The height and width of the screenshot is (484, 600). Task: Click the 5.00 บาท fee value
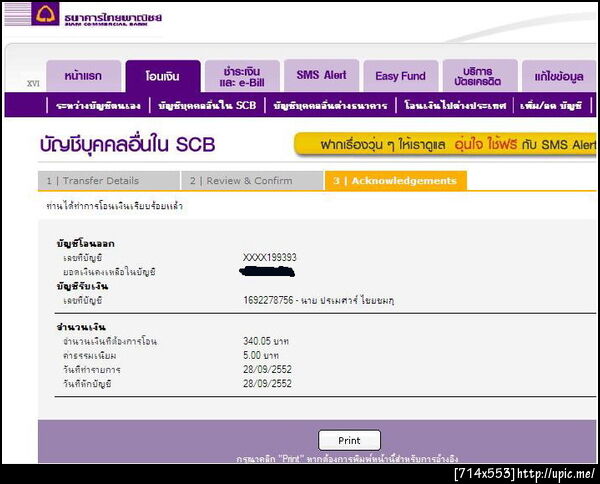coord(261,355)
